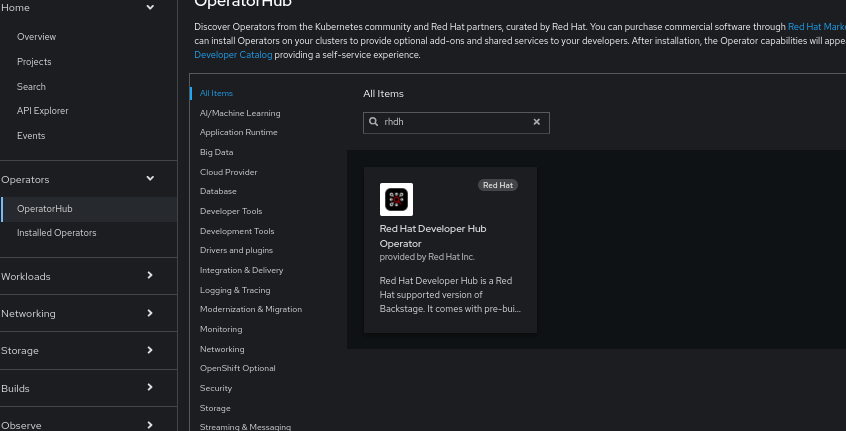The image size is (846, 431).
Task: Choose the Logging & Tracing category
Action: point(234,290)
